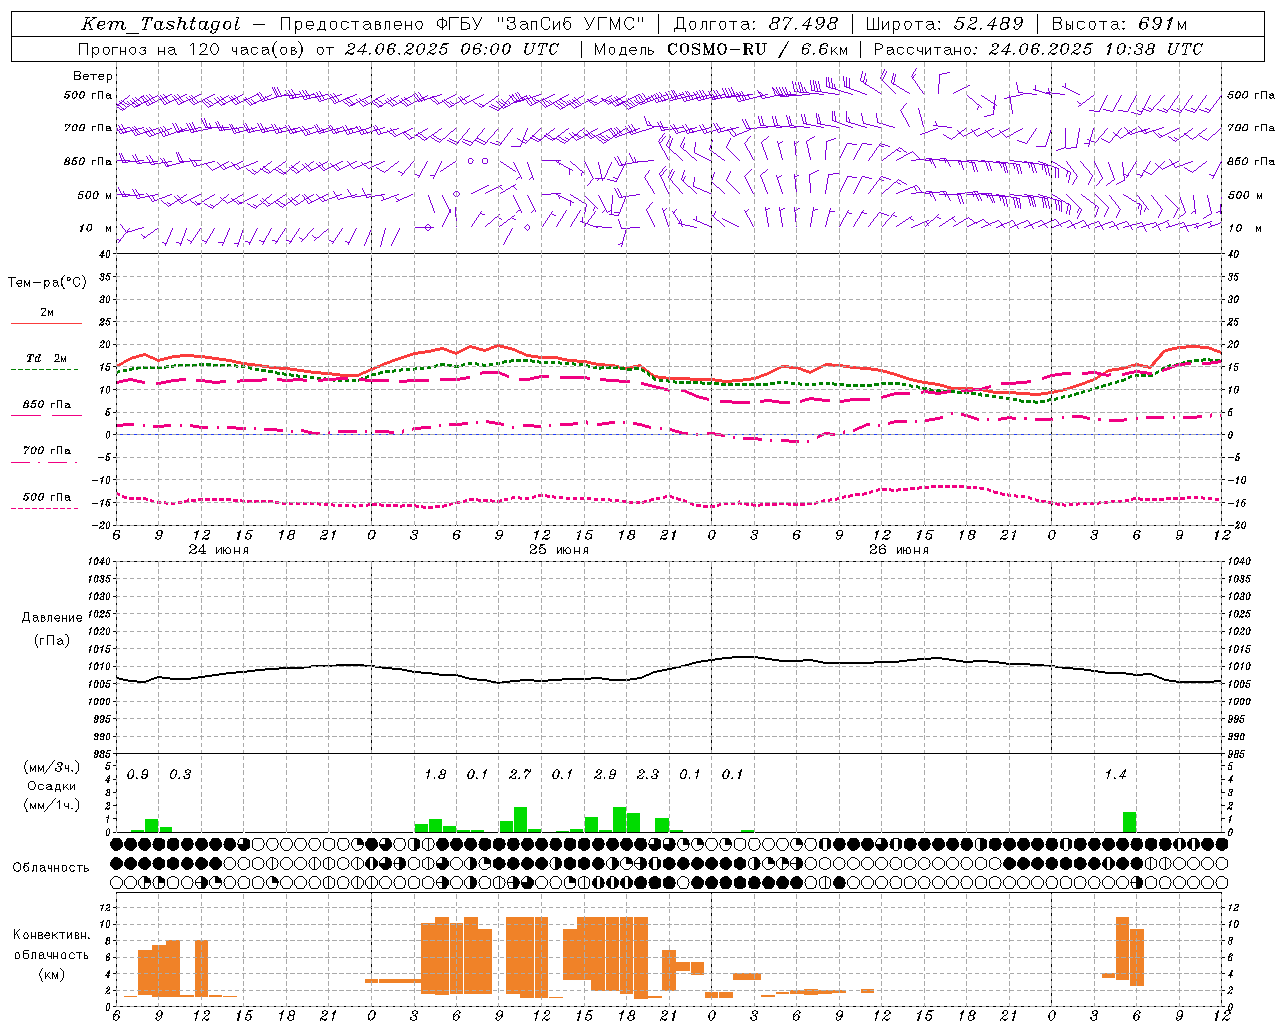Click the computed time 24.06.2025 10:38 UTC
Viewport: 1280px width, 1024px height.
click(1096, 48)
